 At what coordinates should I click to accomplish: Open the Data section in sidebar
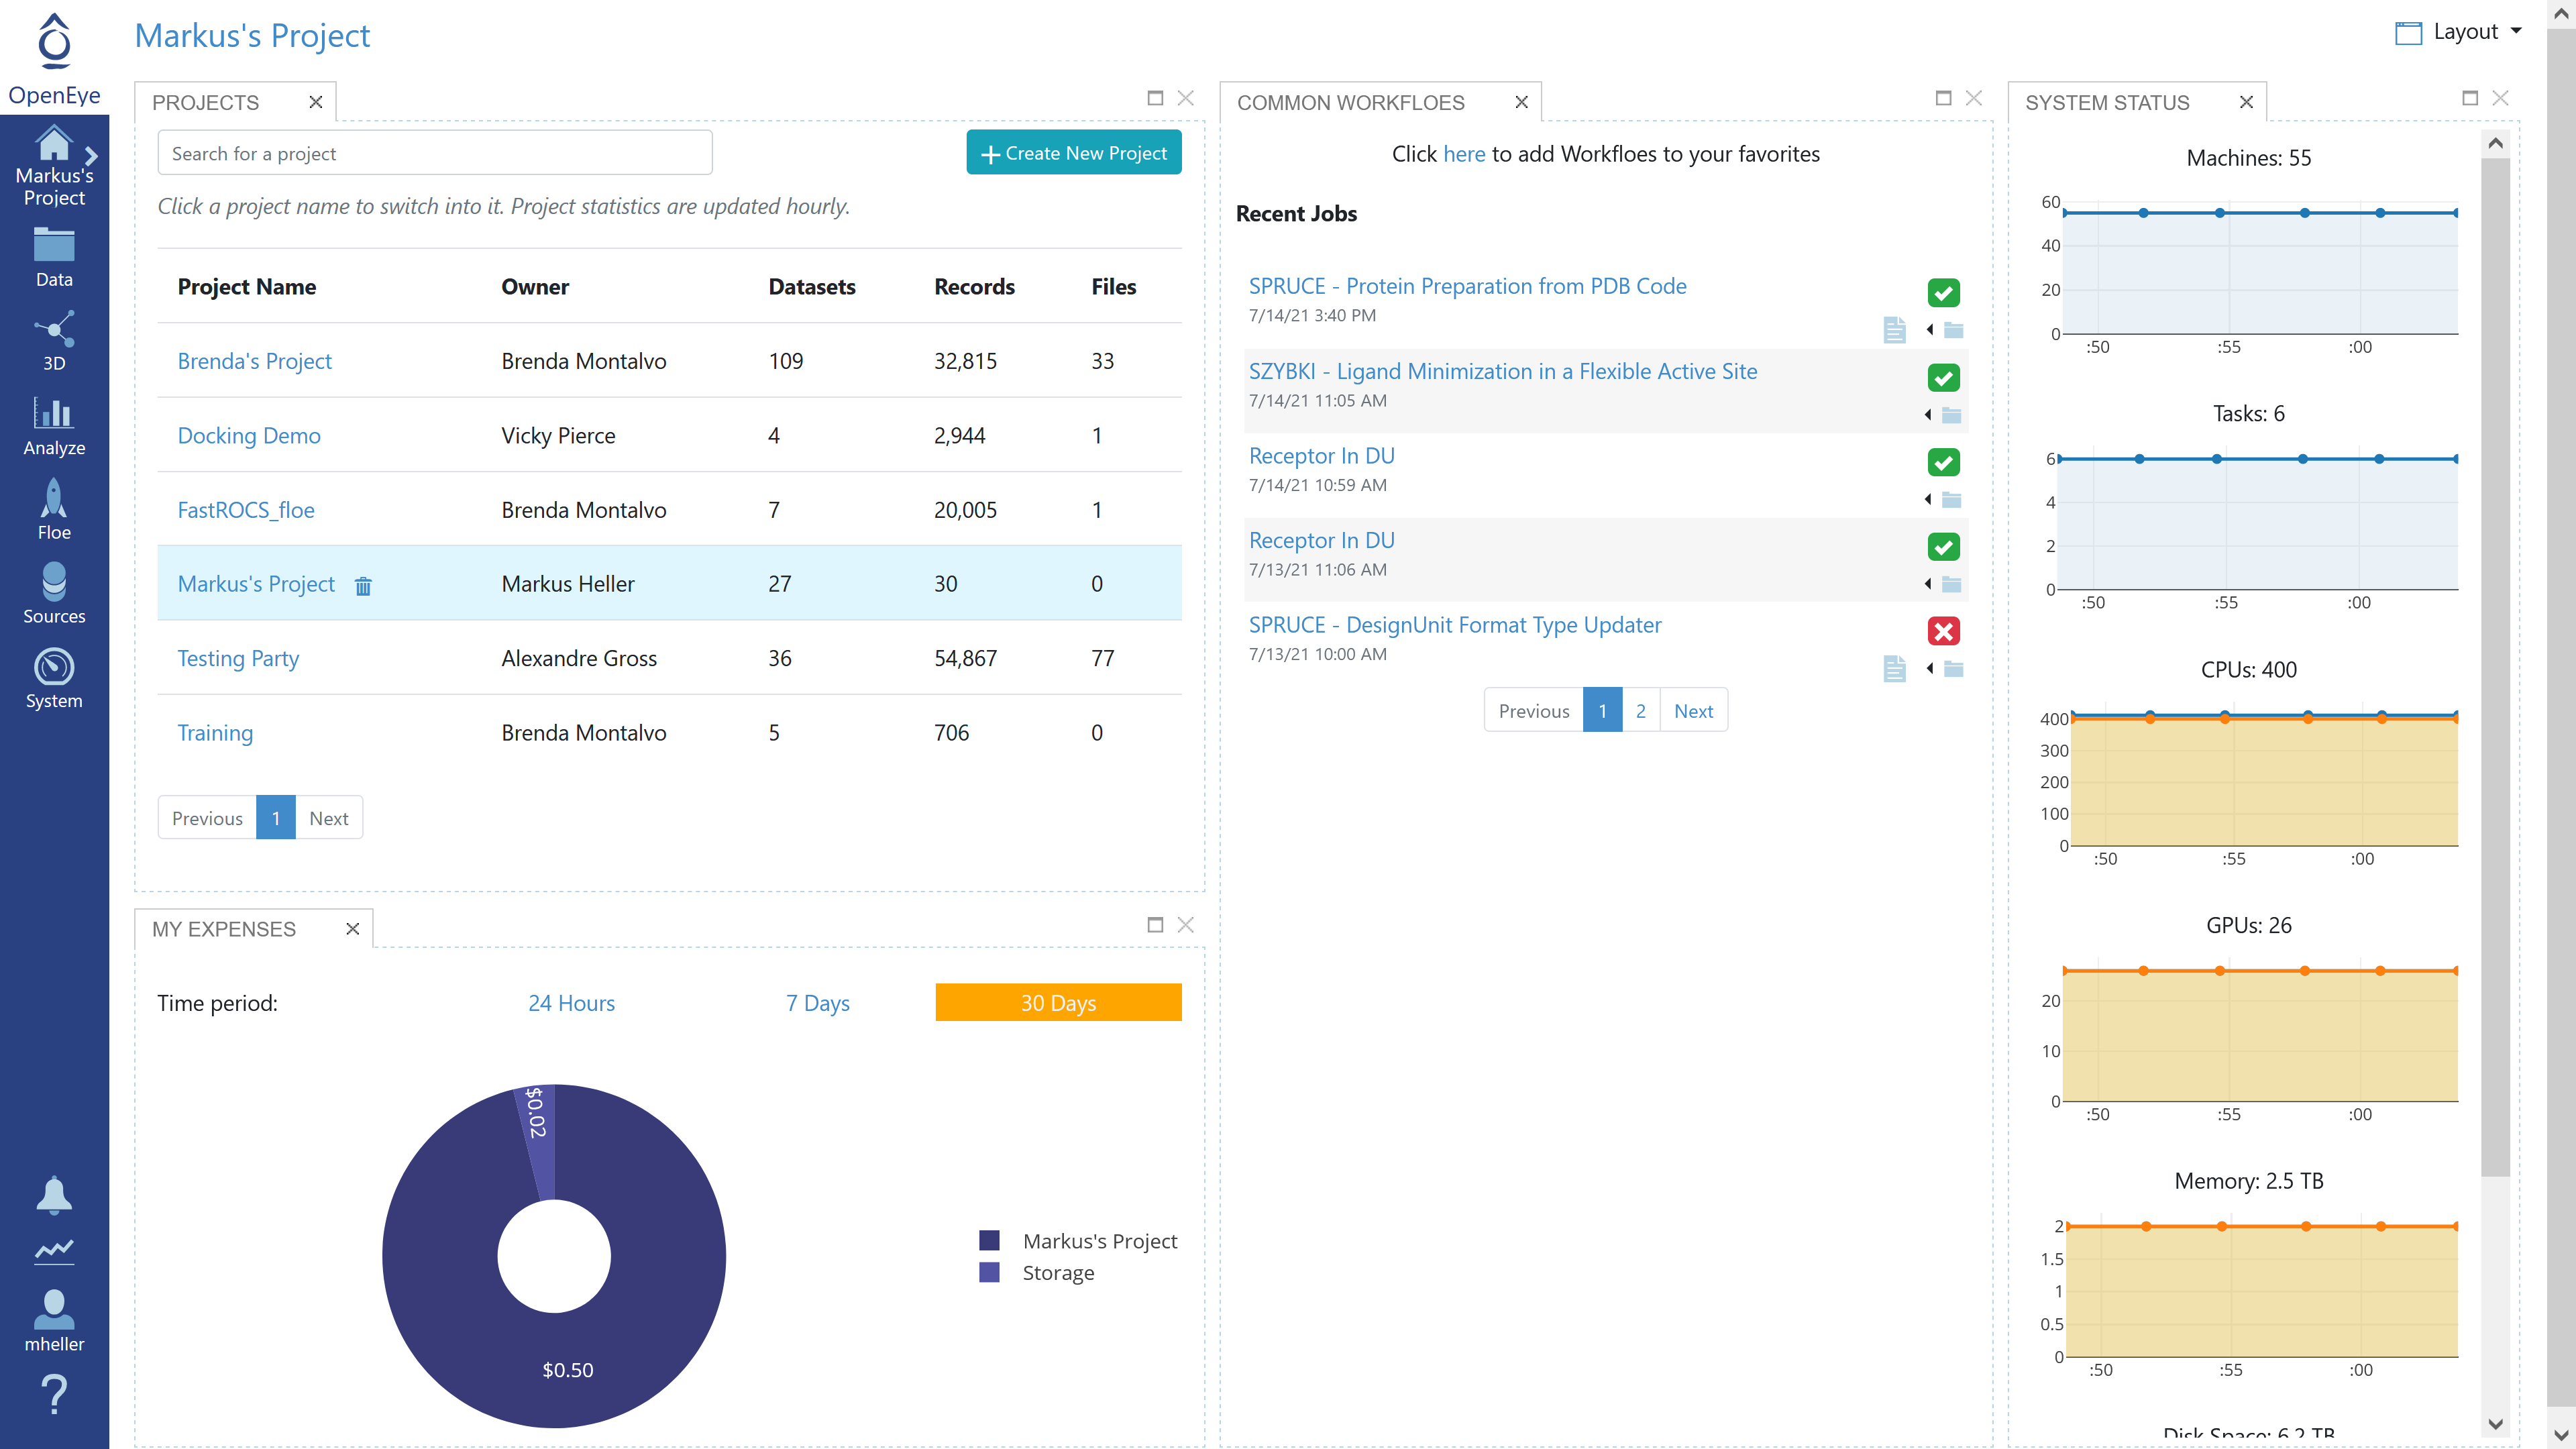(x=54, y=258)
